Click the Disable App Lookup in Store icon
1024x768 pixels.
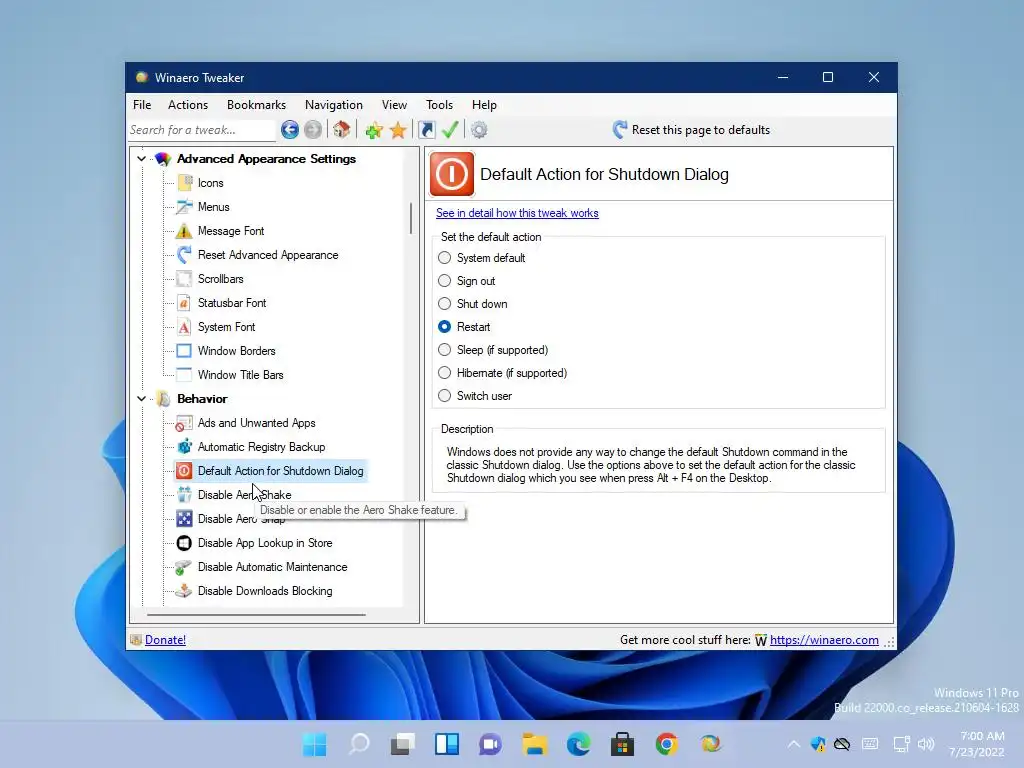(185, 543)
